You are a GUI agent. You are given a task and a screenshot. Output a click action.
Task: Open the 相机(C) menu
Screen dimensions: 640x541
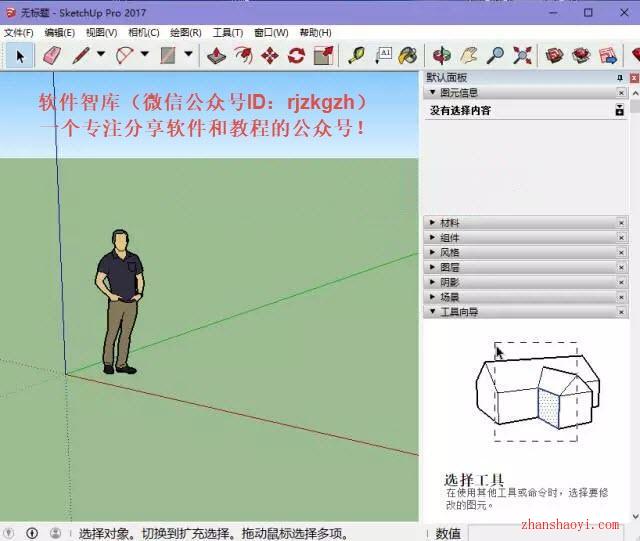click(x=144, y=33)
